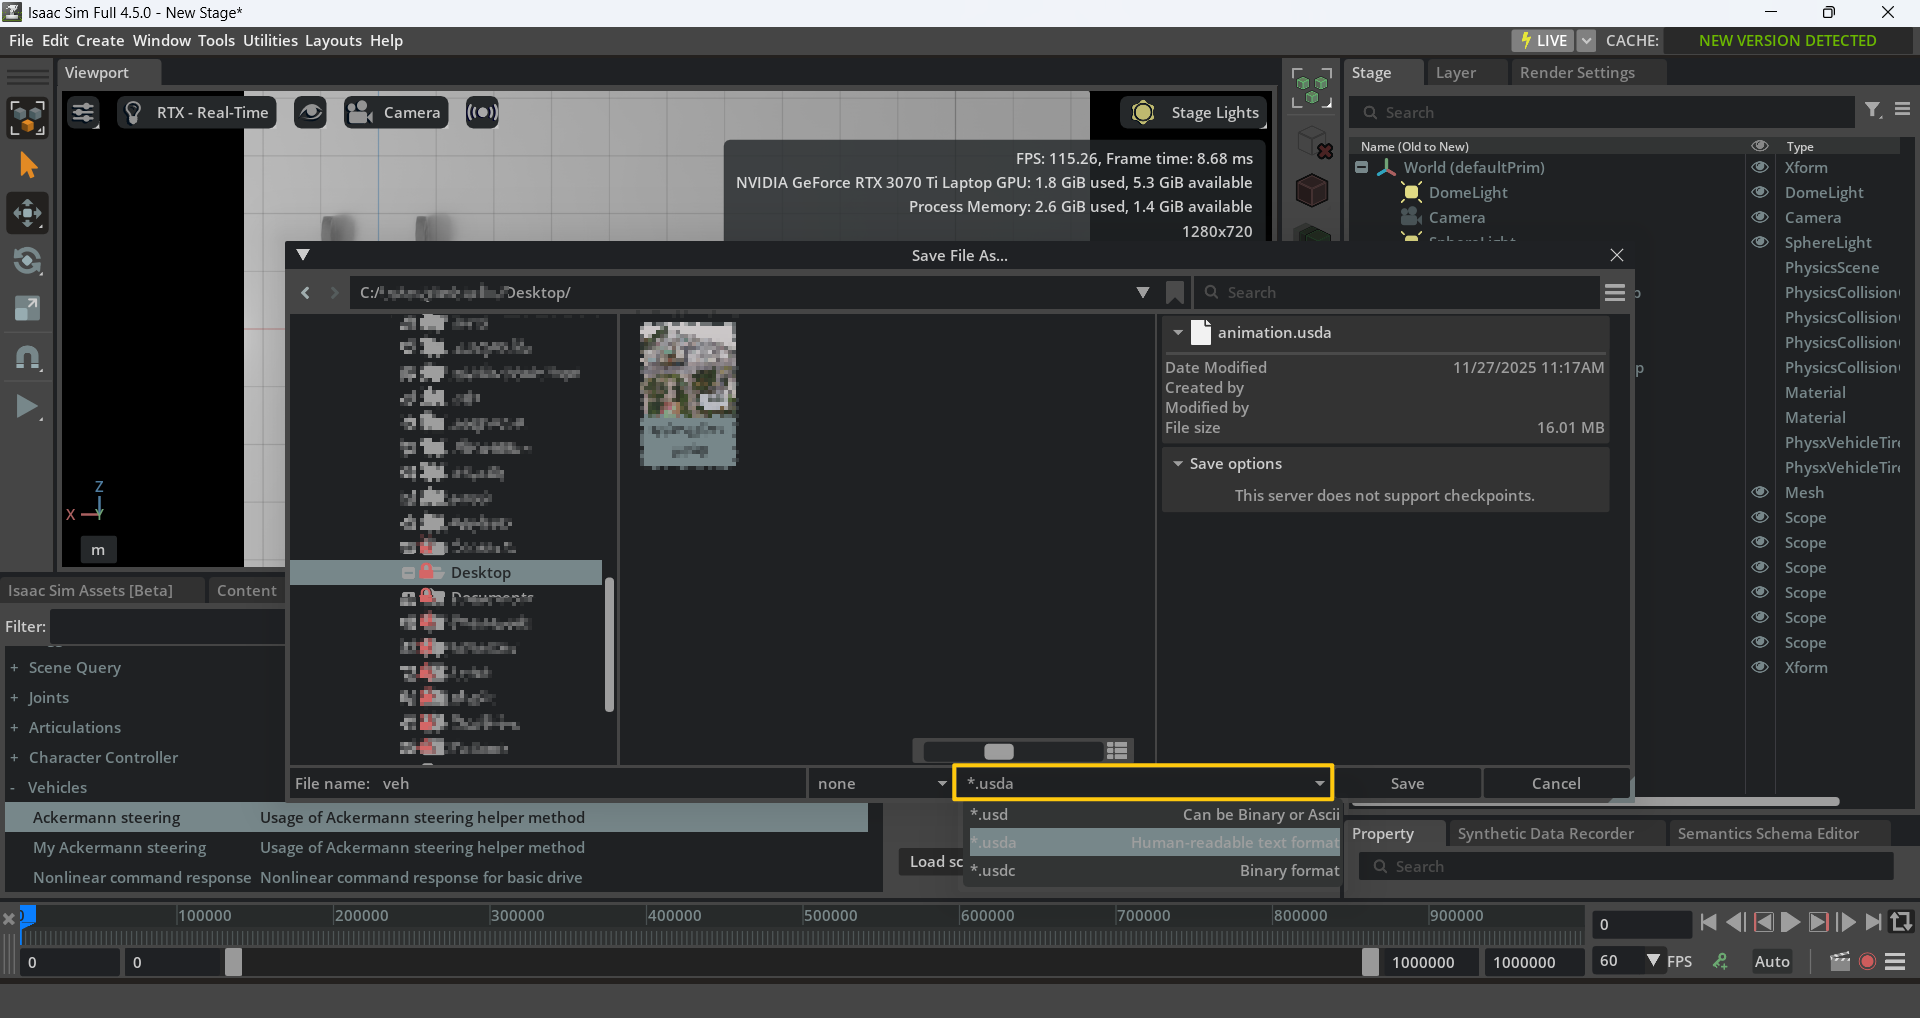Switch file view to grid/list toggle icon

click(x=1117, y=751)
